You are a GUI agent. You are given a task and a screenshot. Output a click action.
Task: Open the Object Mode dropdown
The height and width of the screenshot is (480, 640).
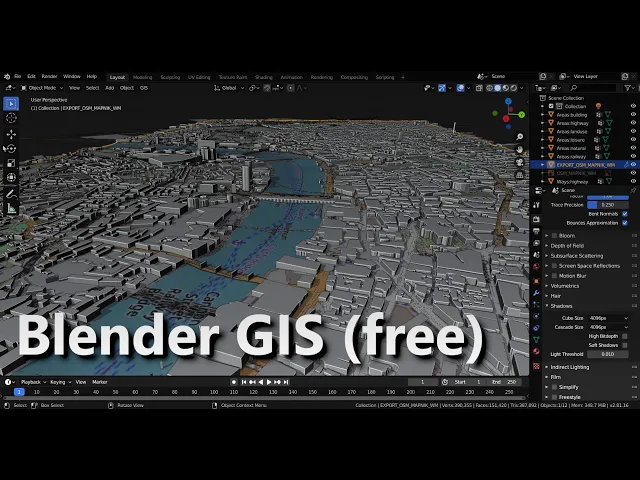(42, 88)
